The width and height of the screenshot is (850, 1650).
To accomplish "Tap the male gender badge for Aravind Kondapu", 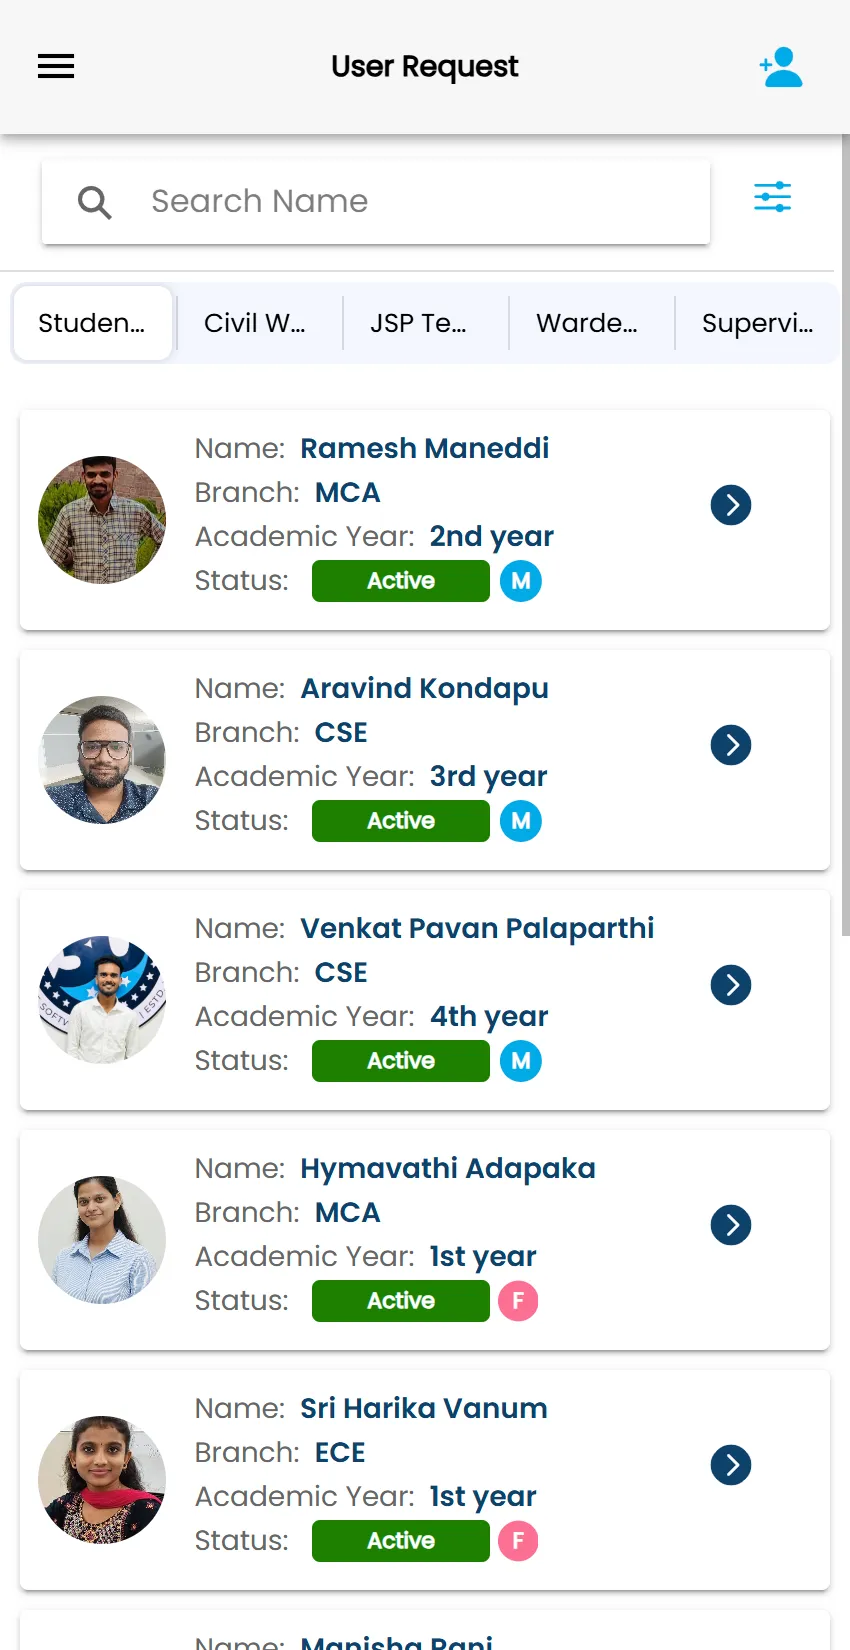I will tap(521, 821).
